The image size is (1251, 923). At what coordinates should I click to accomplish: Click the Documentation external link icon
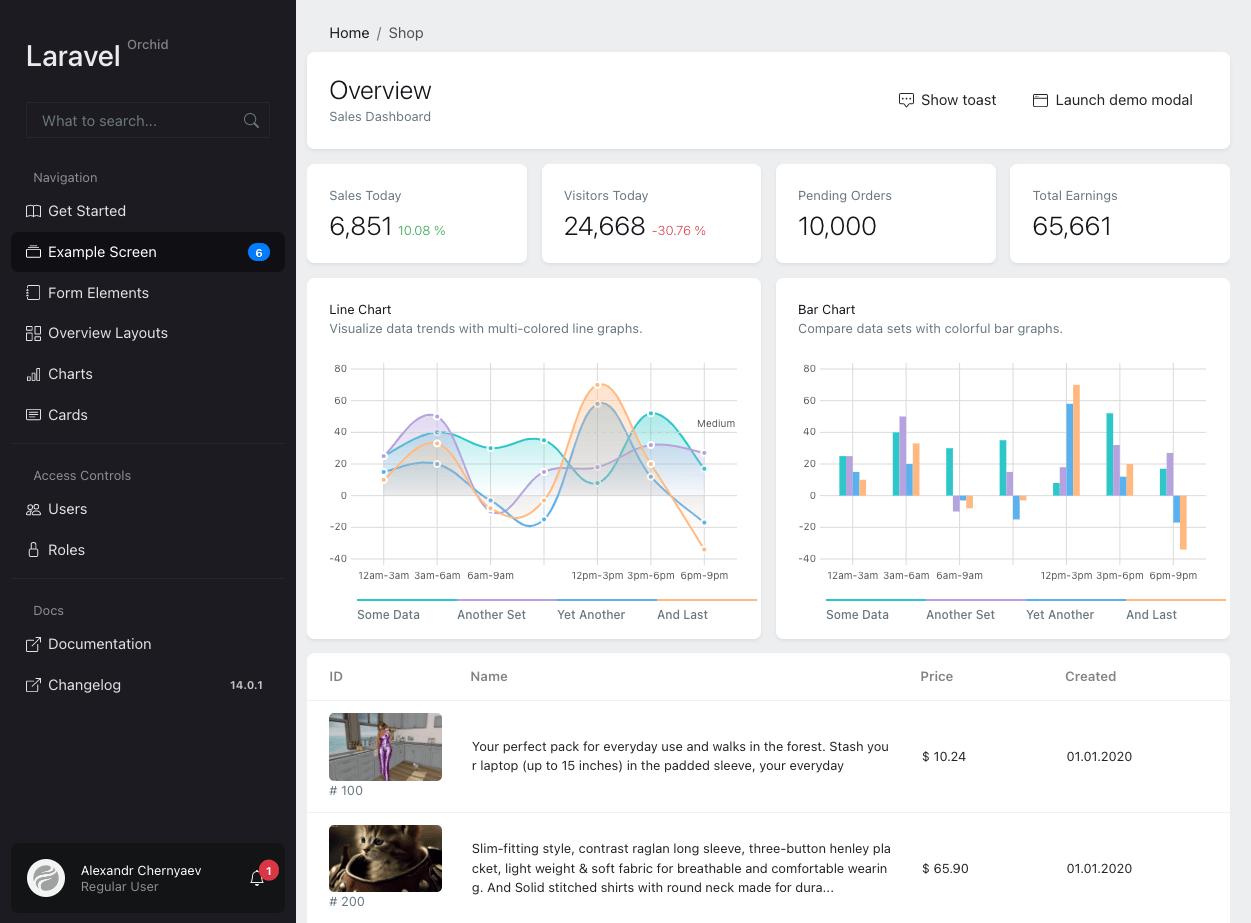click(x=33, y=644)
